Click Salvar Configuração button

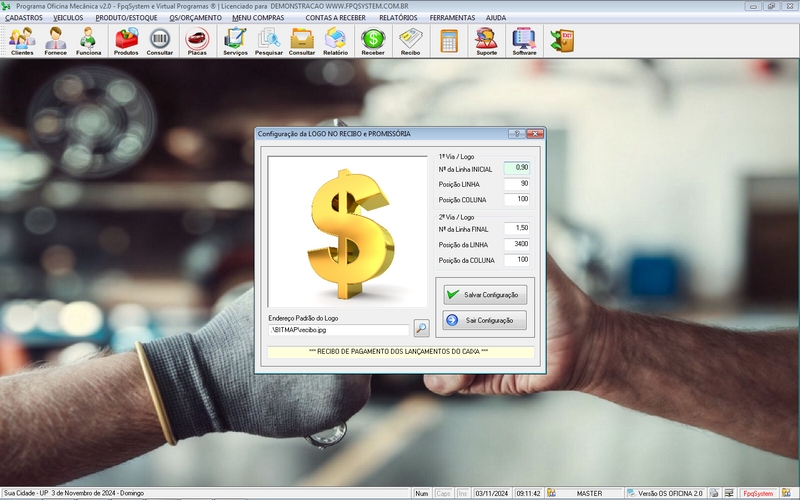[484, 295]
